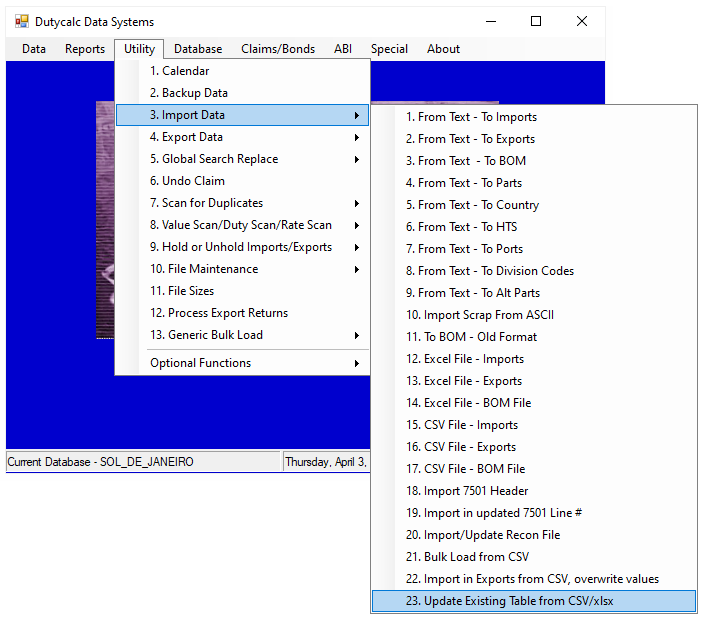Choose 3. From Text - To BOM
Image resolution: width=701 pixels, height=618 pixels.
(534, 161)
